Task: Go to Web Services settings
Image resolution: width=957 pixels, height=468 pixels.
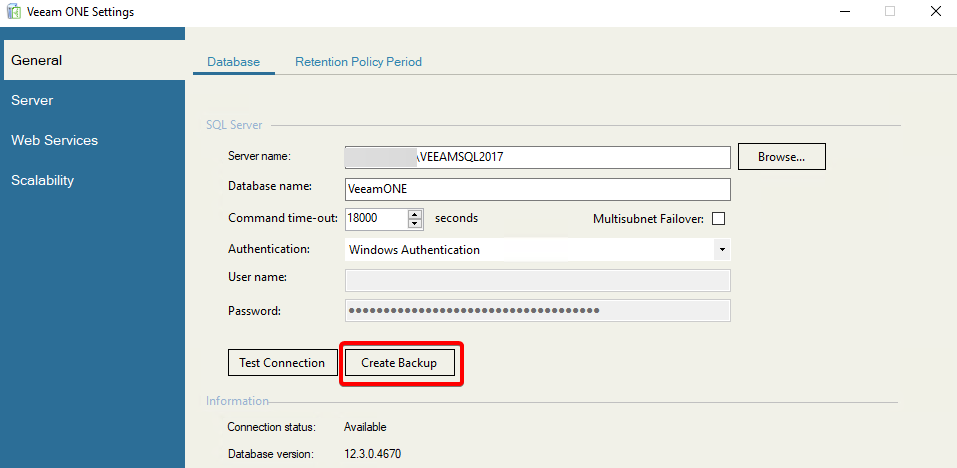Action: click(x=55, y=140)
